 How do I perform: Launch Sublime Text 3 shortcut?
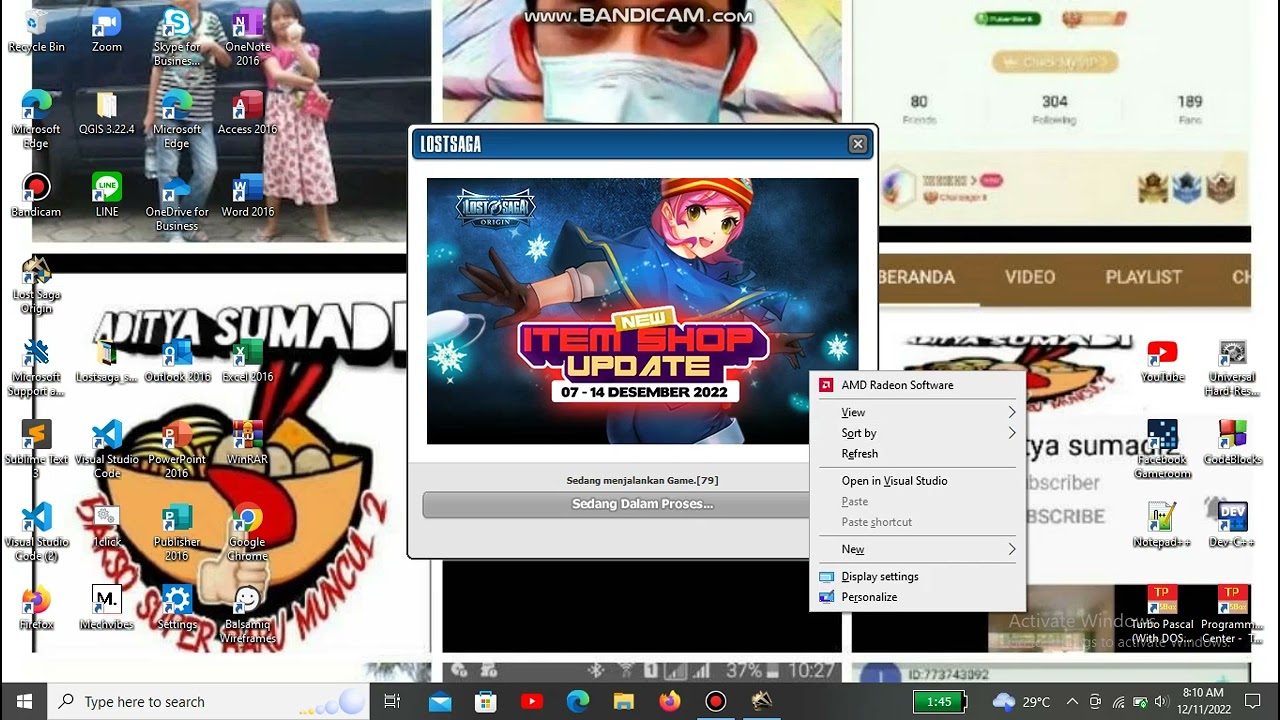pos(36,449)
